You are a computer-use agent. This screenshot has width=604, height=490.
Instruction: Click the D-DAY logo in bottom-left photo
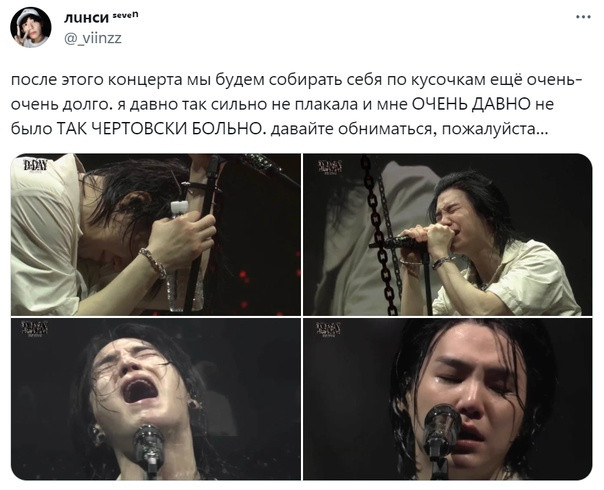click(35, 329)
